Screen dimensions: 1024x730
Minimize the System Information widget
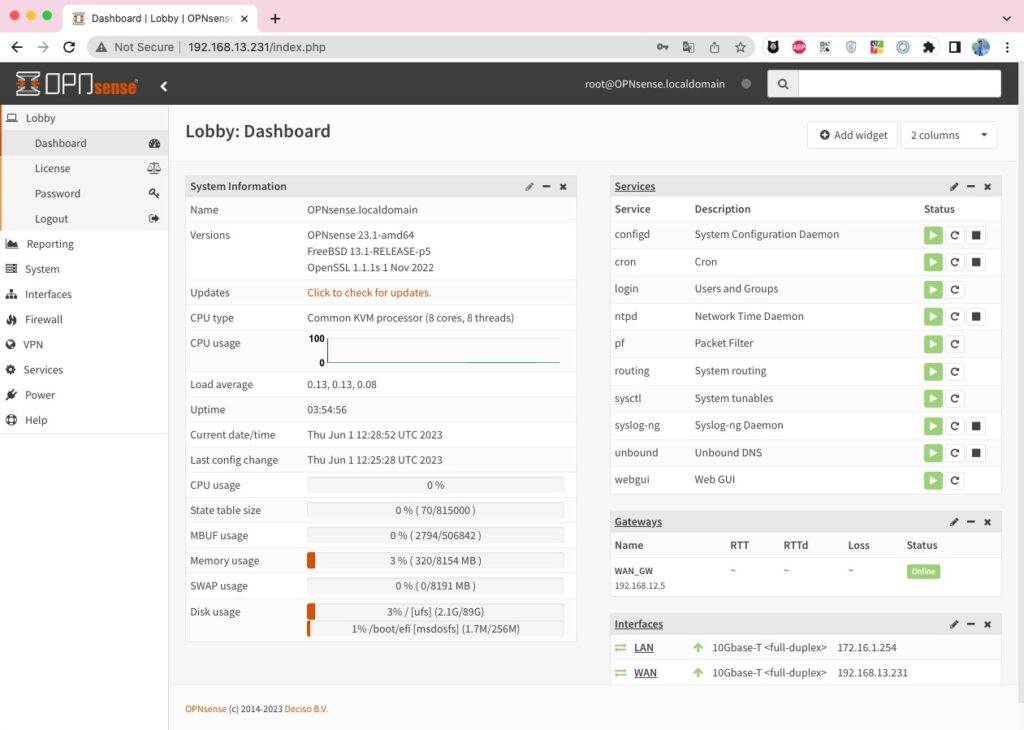[547, 187]
